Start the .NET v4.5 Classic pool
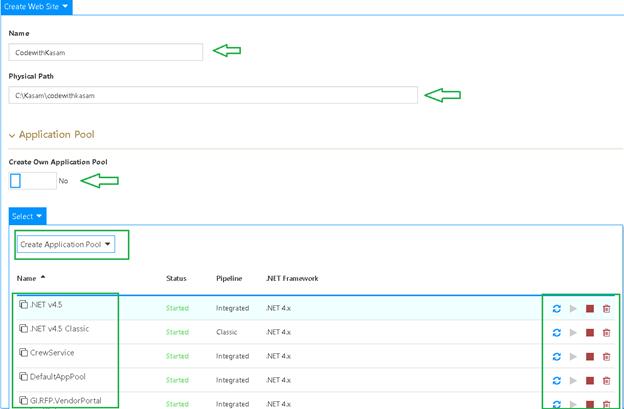 [x=573, y=333]
